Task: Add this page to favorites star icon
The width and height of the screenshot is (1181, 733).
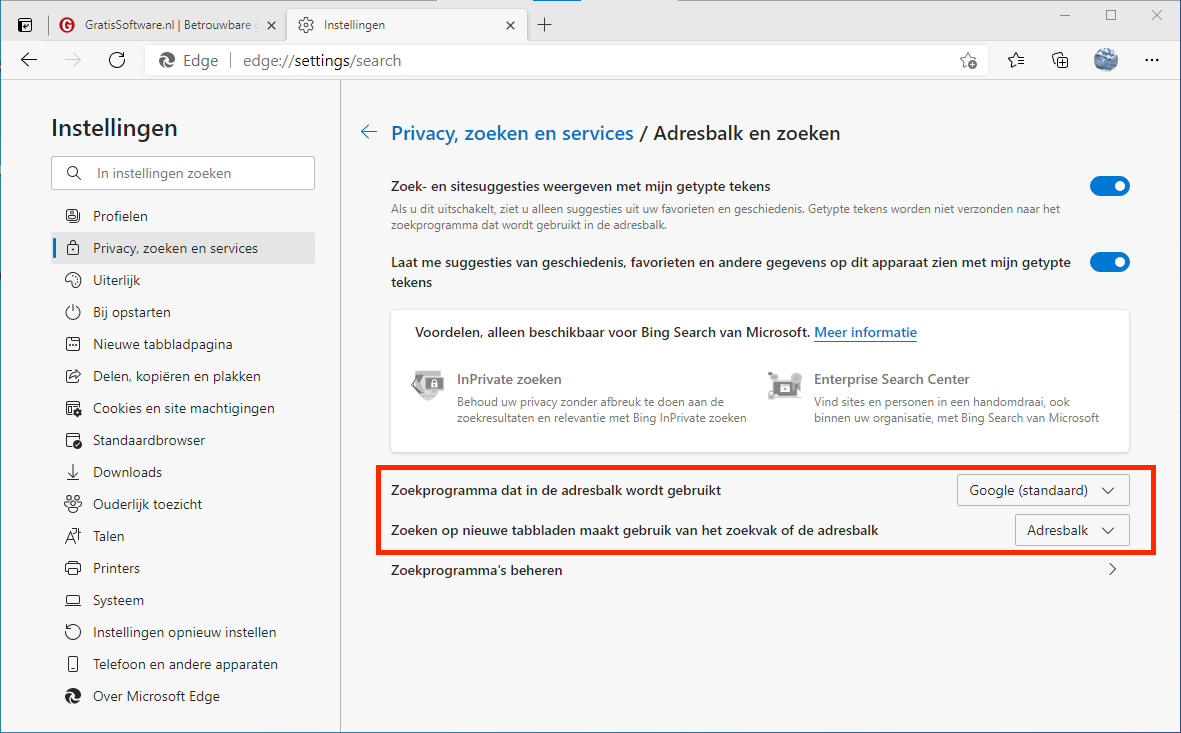Action: pyautogui.click(x=968, y=60)
